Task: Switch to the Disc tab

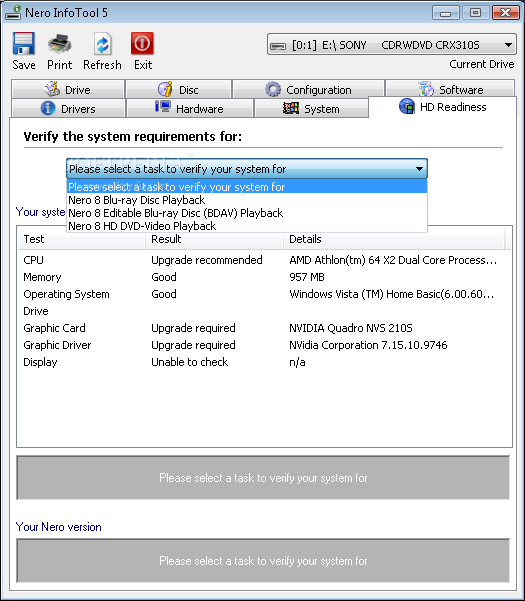Action: click(179, 89)
